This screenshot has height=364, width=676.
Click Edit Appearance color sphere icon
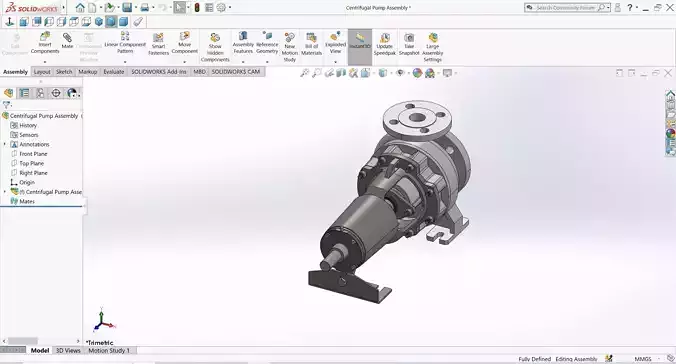coord(417,73)
